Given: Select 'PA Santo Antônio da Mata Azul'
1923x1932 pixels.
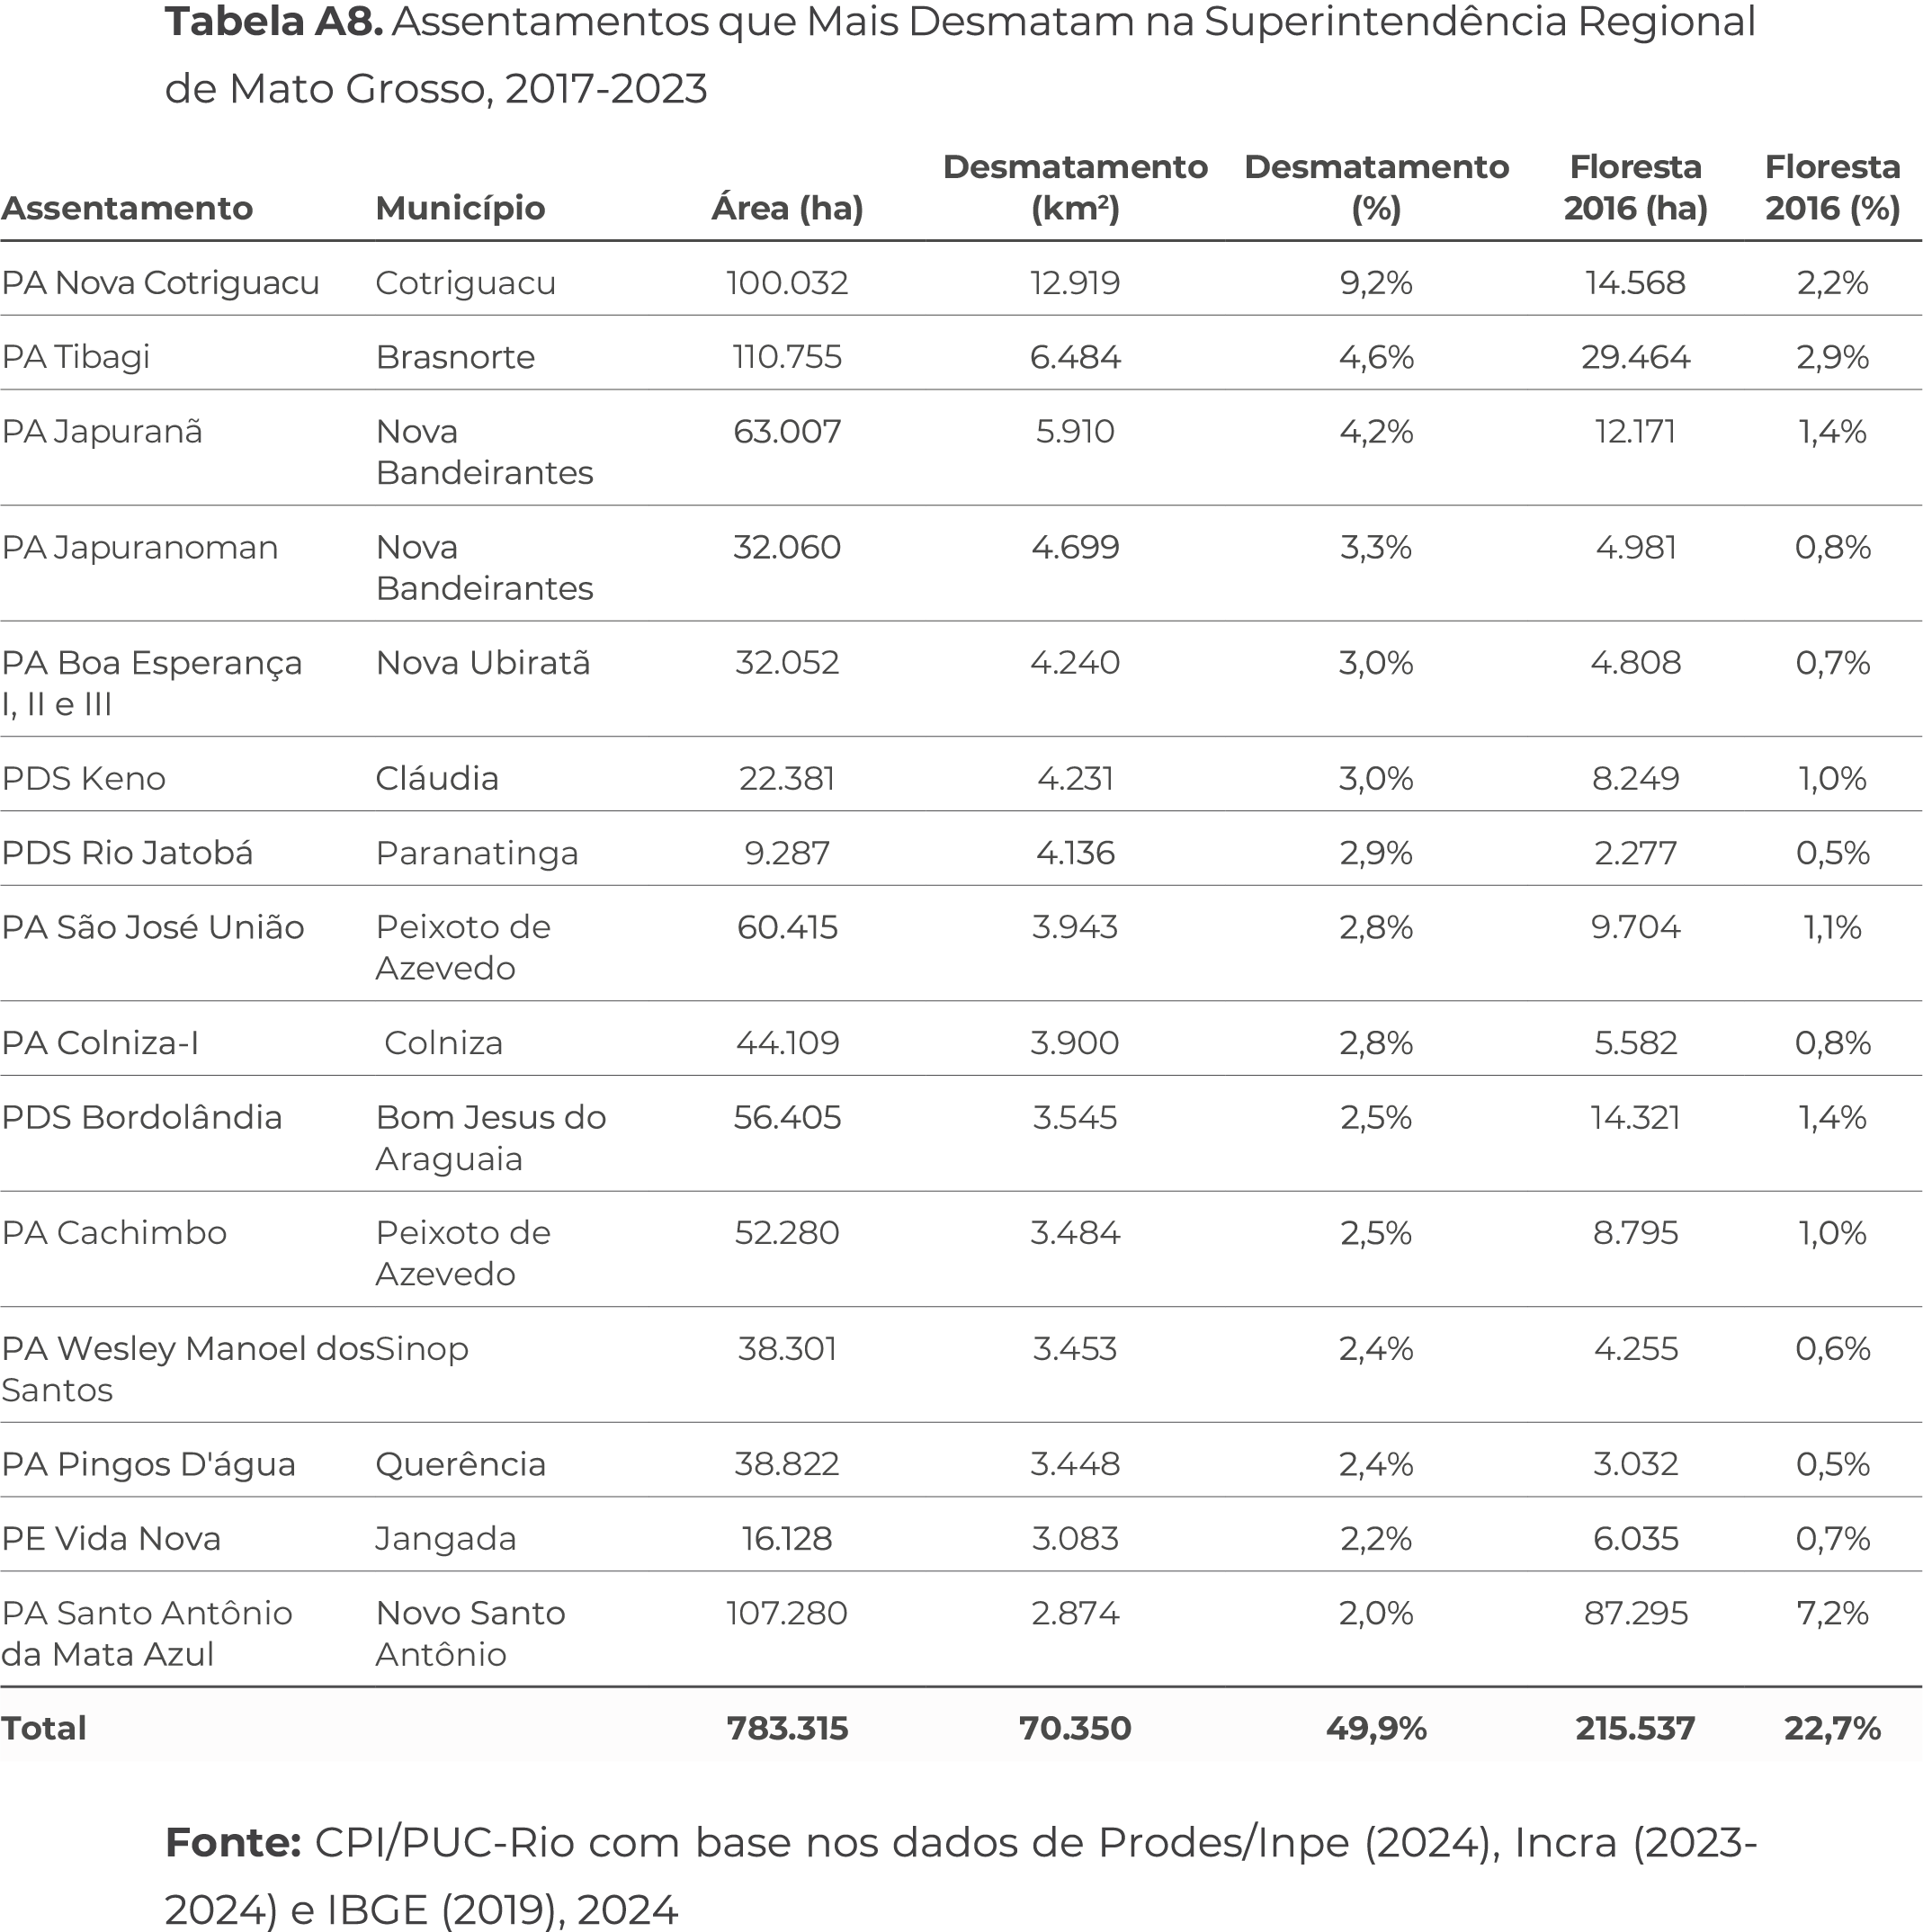Looking at the screenshot, I should pos(146,1634).
